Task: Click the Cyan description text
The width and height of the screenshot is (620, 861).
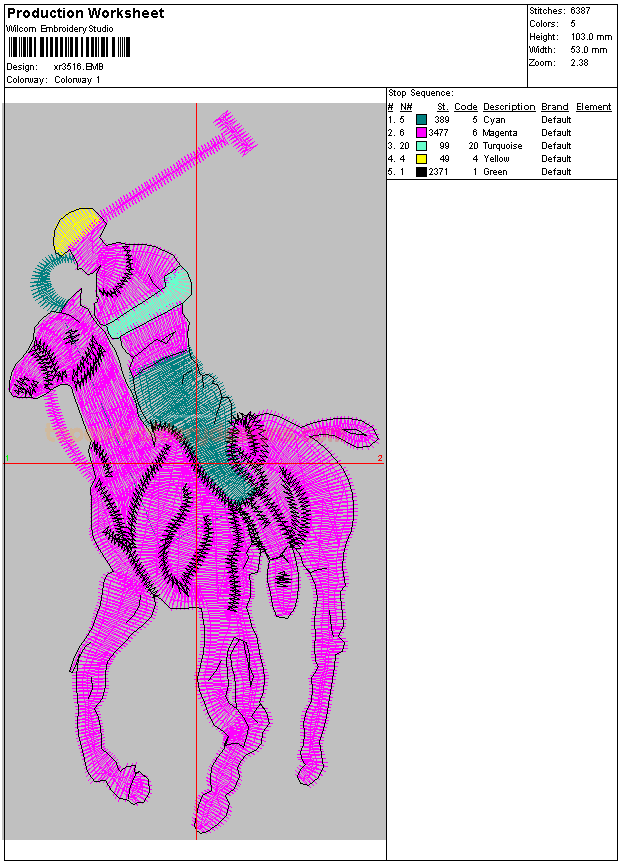Action: tap(494, 120)
